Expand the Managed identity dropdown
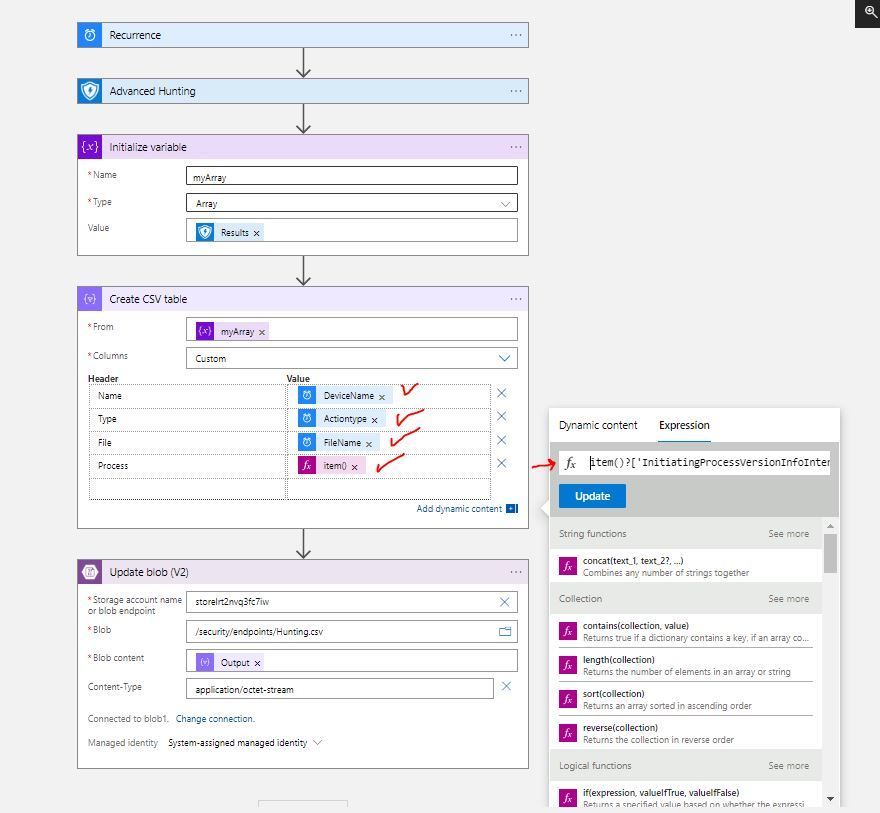This screenshot has height=813, width=880. [x=318, y=742]
